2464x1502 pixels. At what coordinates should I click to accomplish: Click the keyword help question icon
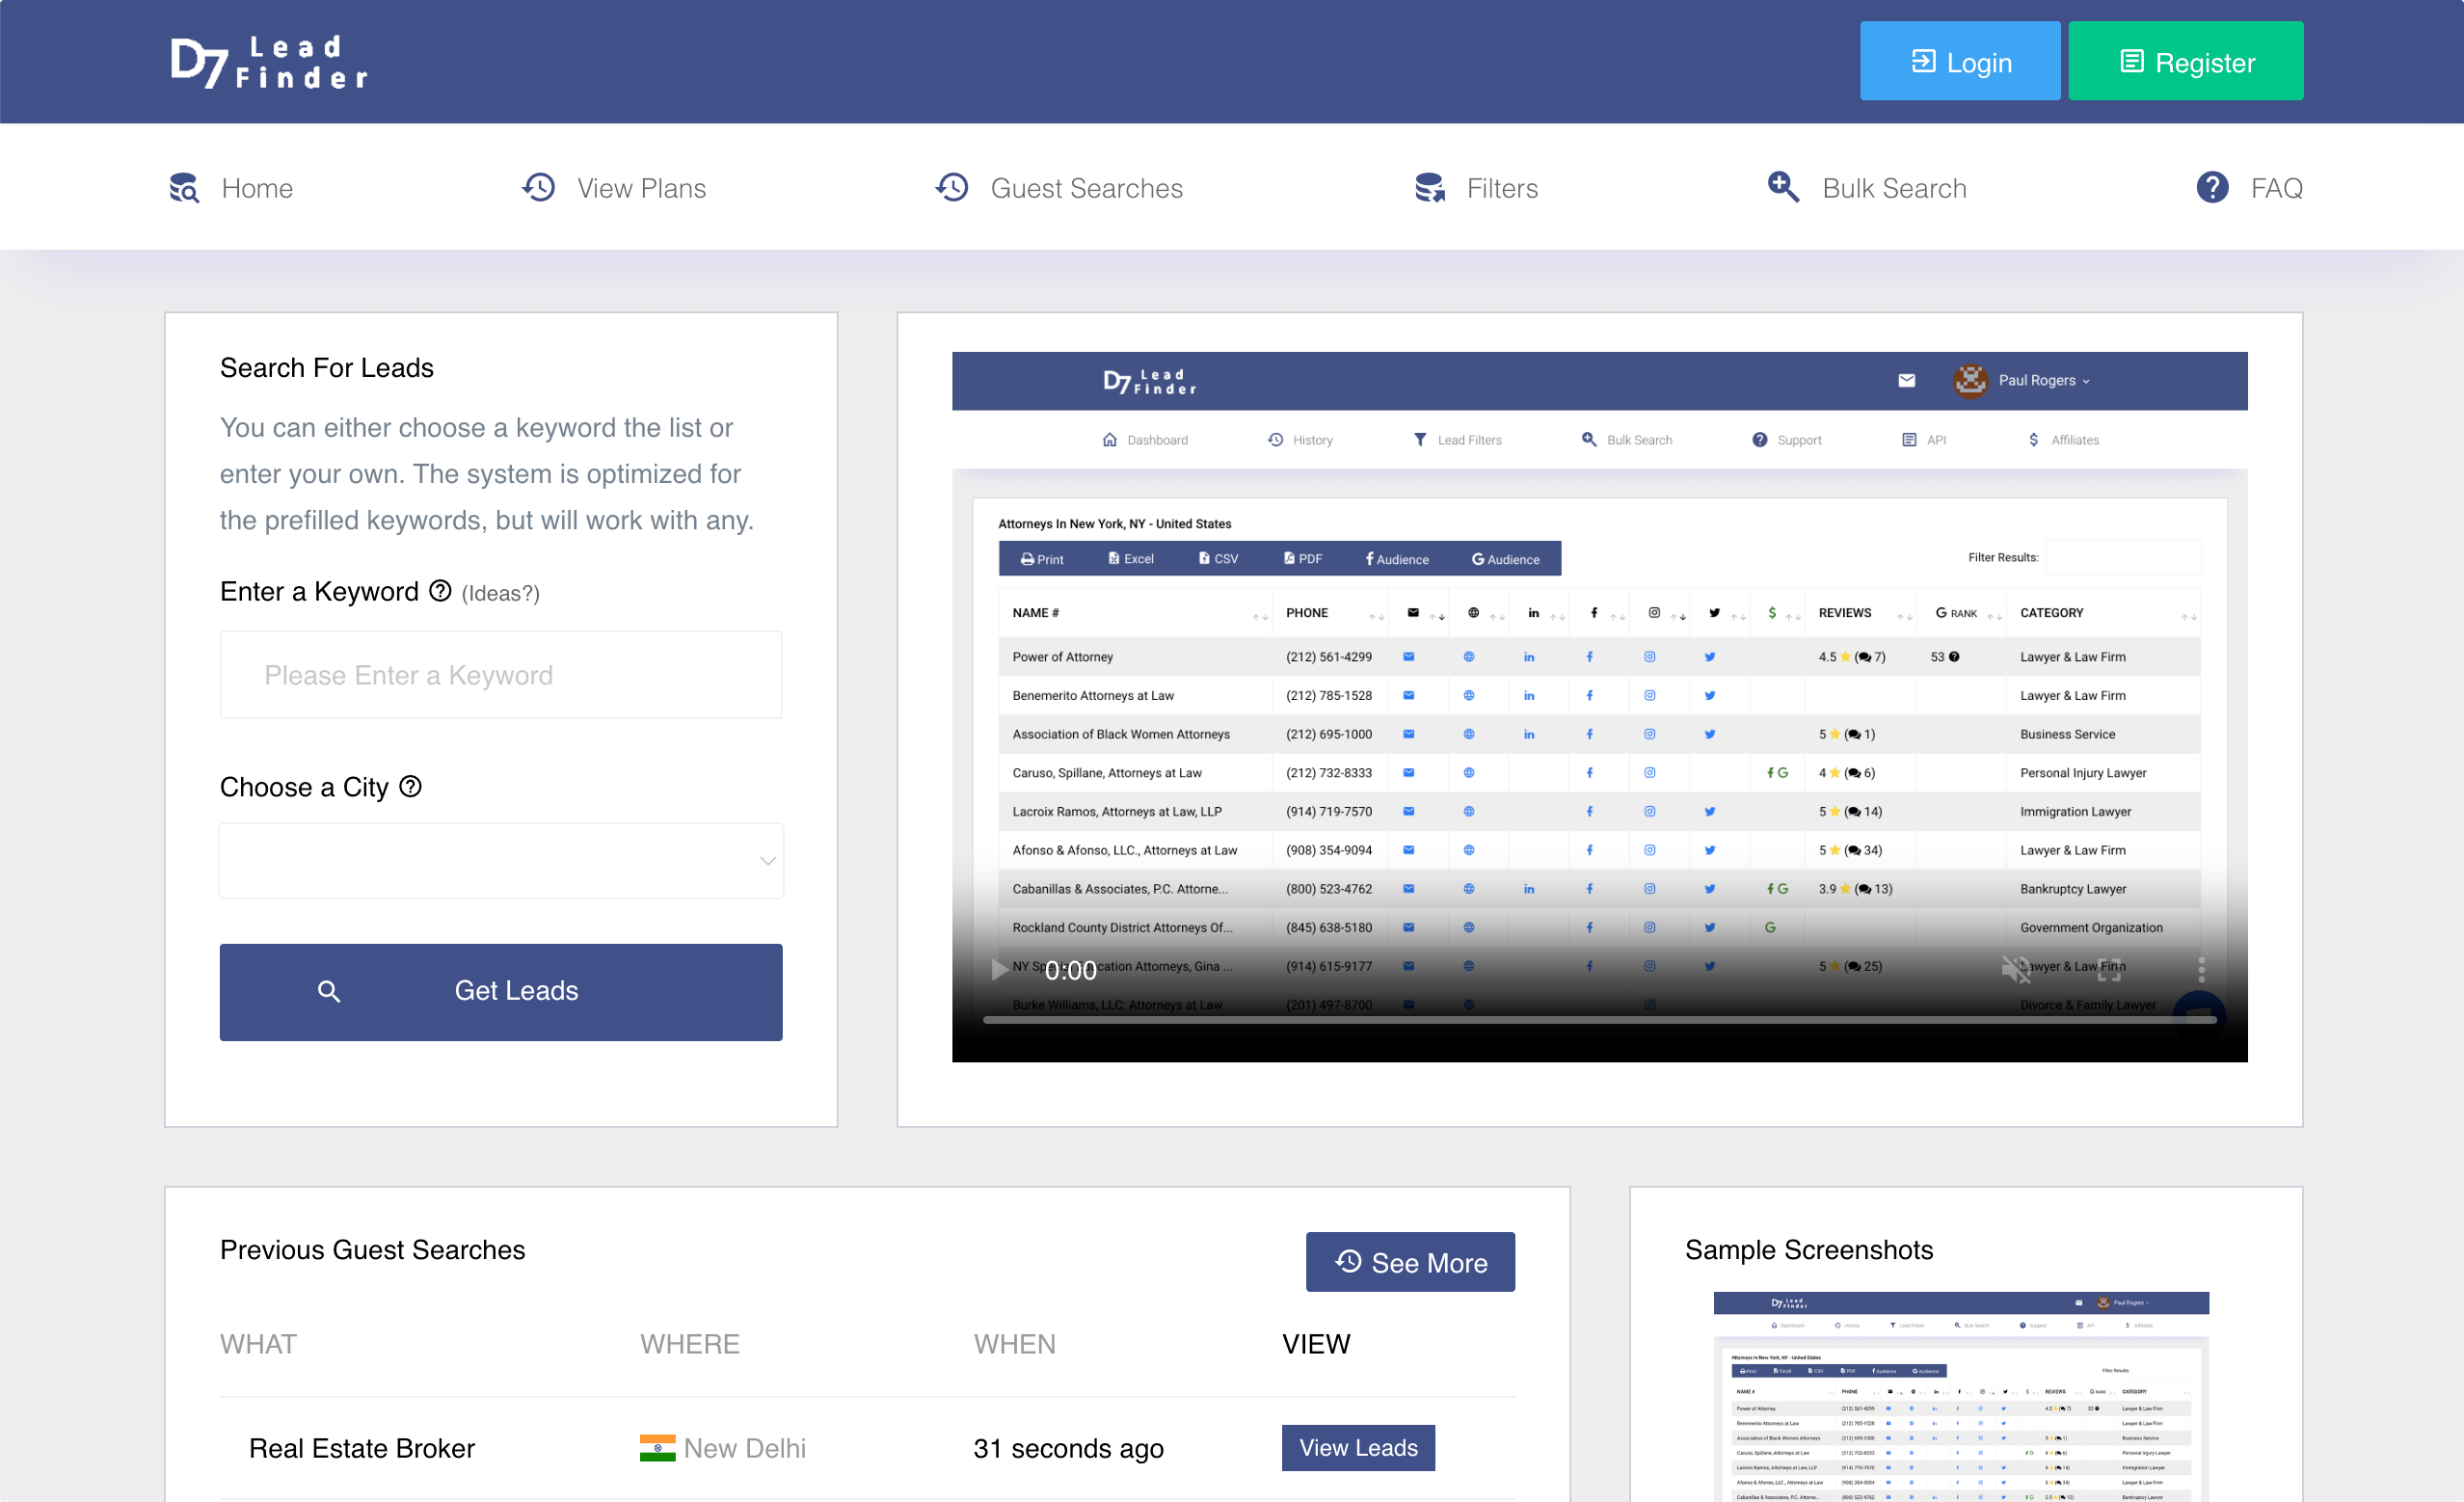point(440,591)
